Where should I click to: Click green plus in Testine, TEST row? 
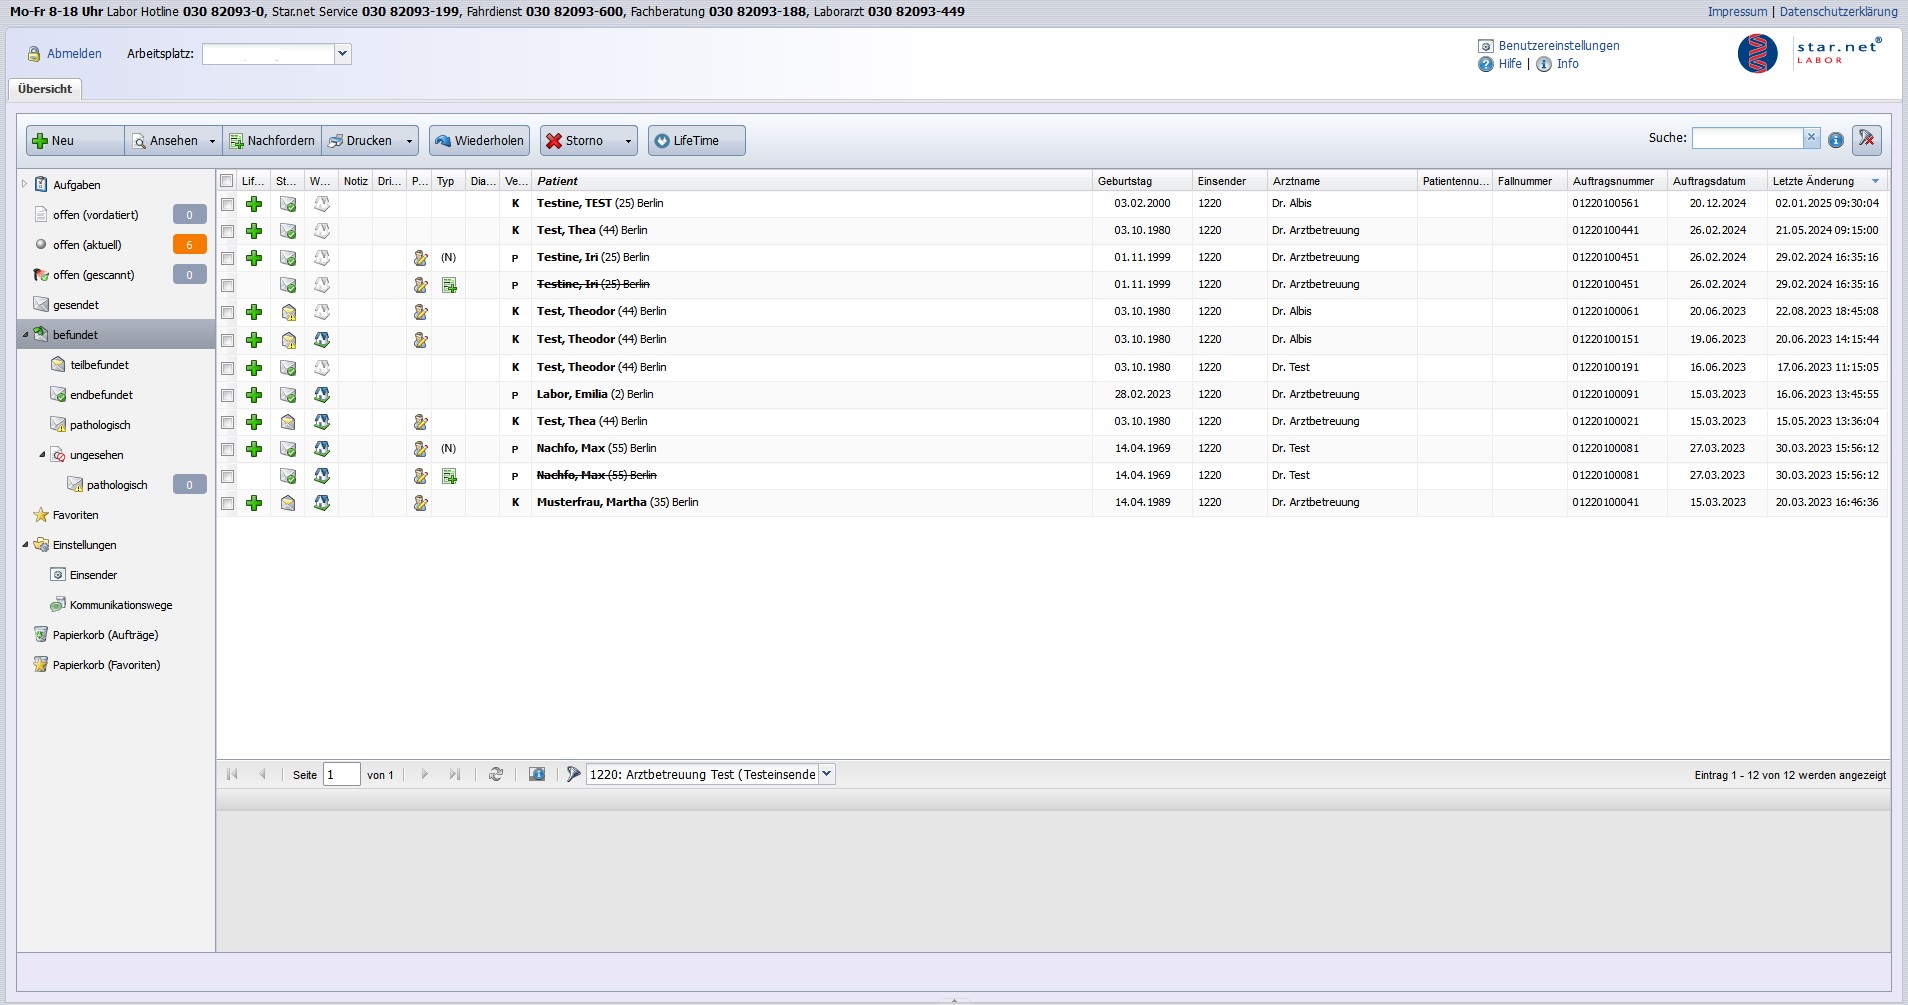[x=254, y=204]
